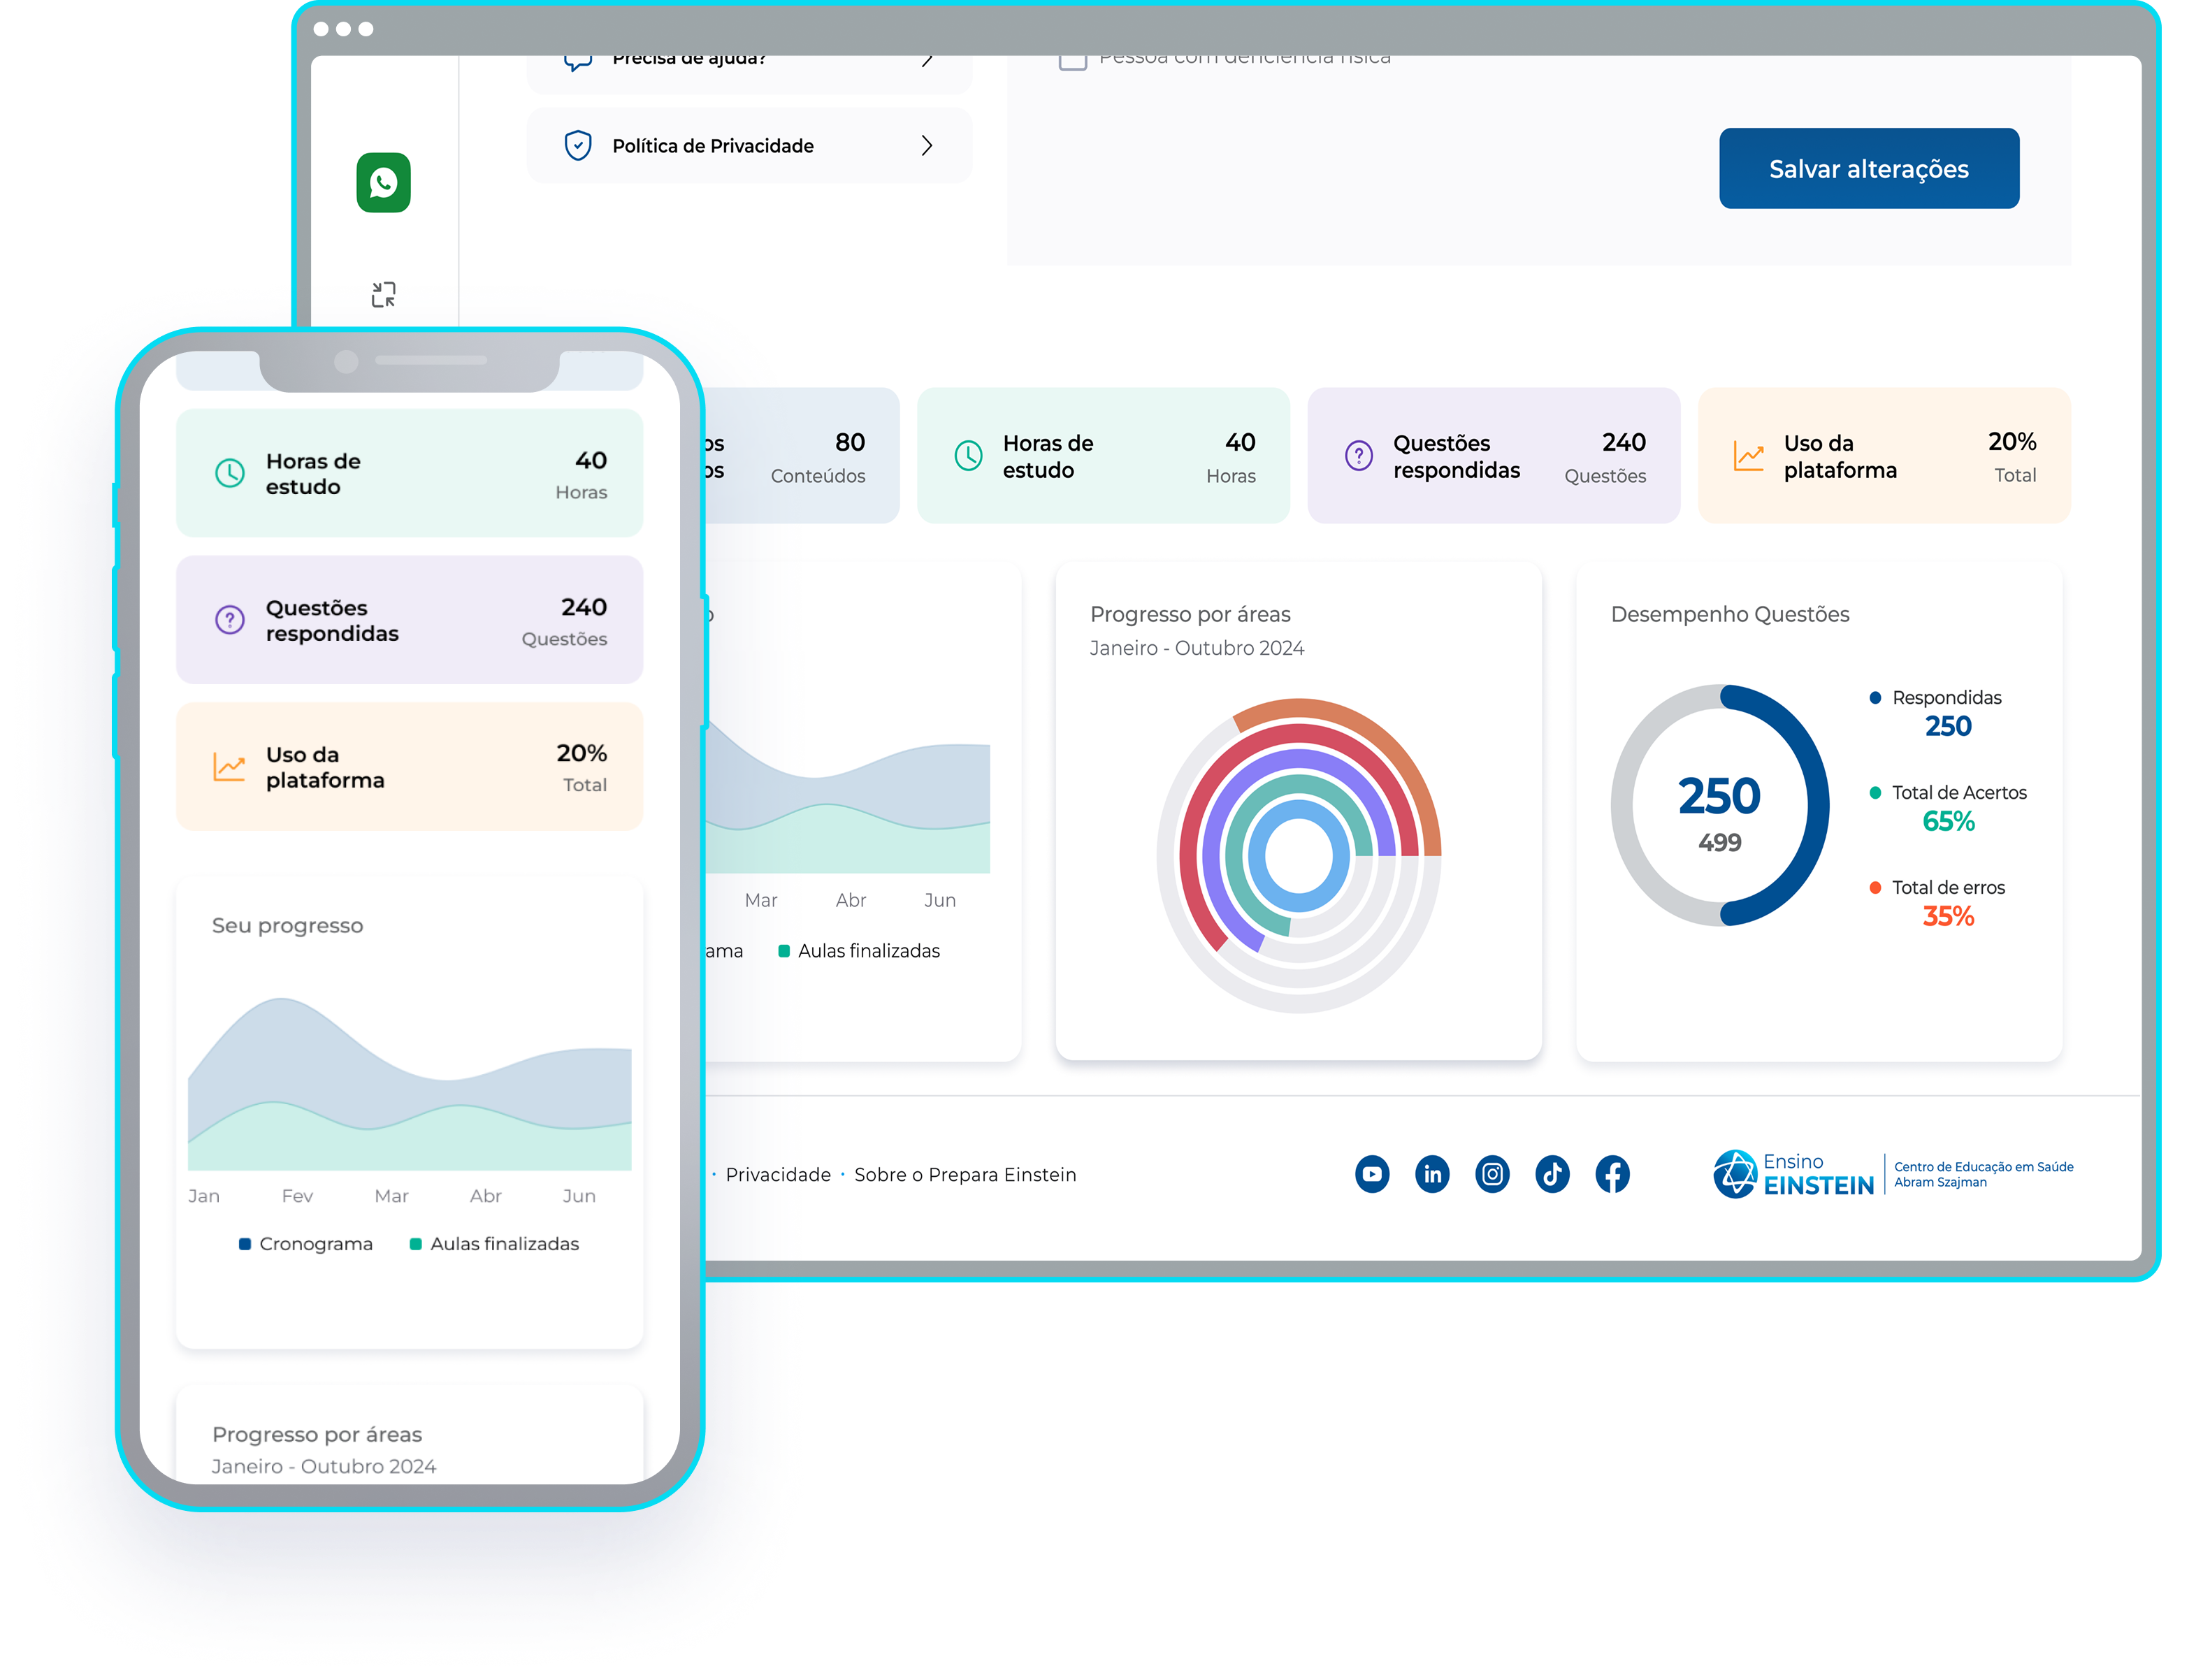Click the shield icon beside Política de Privacidade
This screenshot has width=2203, height=1680.
578,146
